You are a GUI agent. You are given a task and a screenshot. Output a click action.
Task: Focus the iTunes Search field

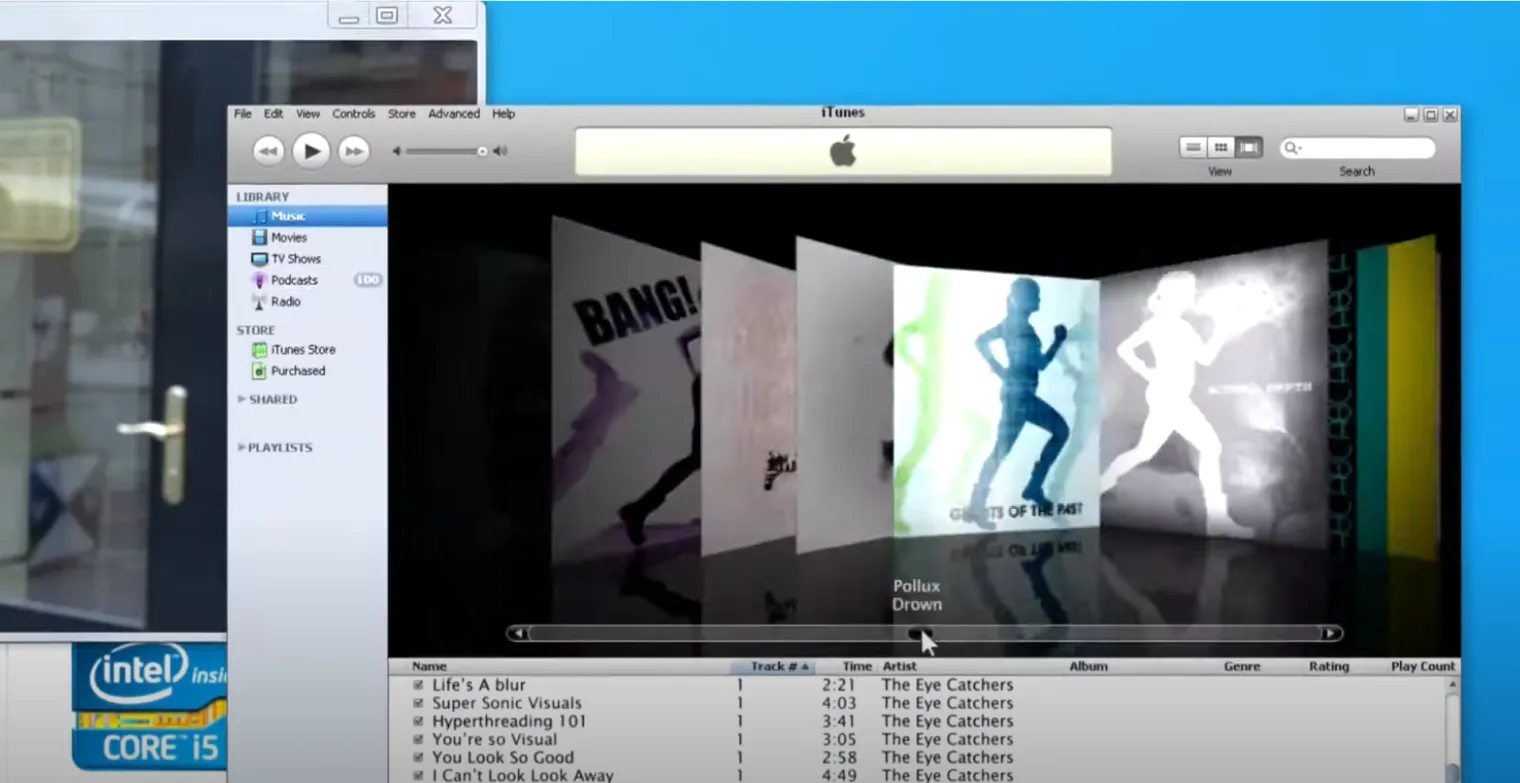pyautogui.click(x=1358, y=148)
